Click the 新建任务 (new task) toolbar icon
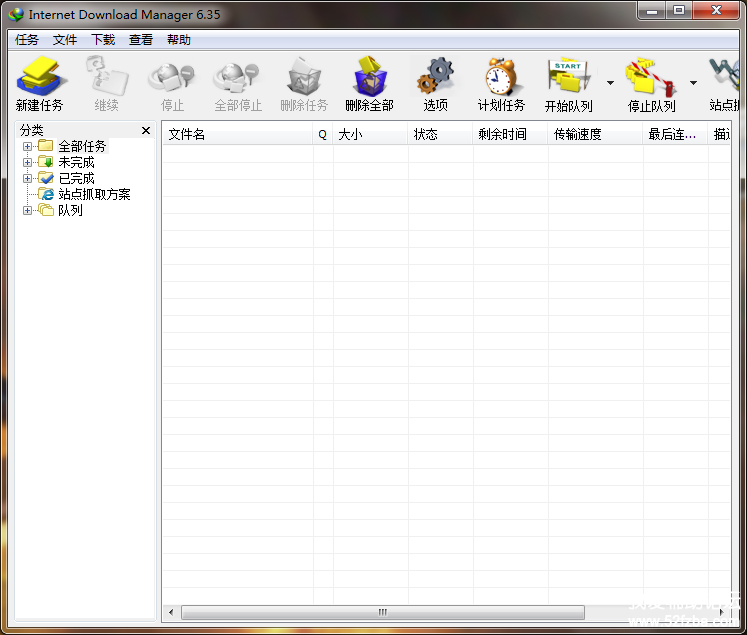This screenshot has width=747, height=635. 40,75
